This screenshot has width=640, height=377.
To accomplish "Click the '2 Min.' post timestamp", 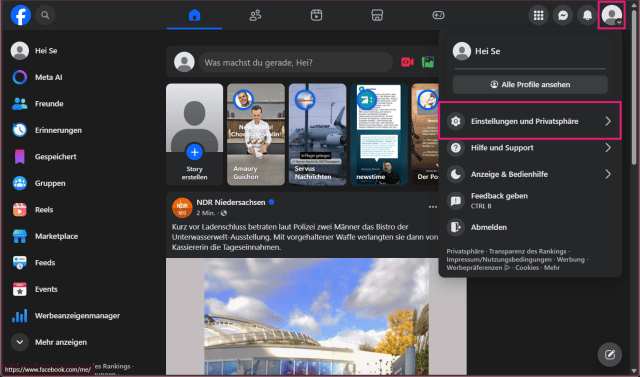I will 206,213.
